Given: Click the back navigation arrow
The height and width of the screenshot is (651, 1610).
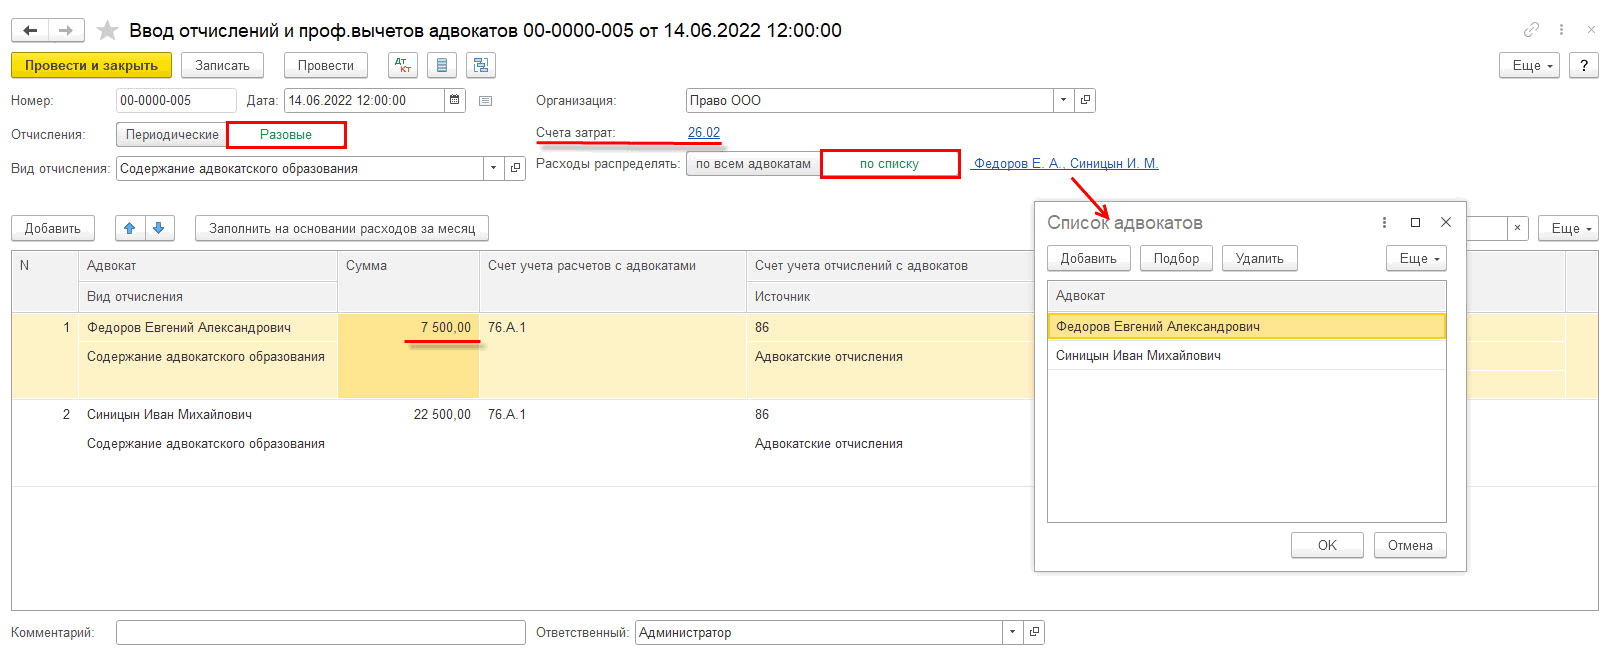Looking at the screenshot, I should coord(30,31).
